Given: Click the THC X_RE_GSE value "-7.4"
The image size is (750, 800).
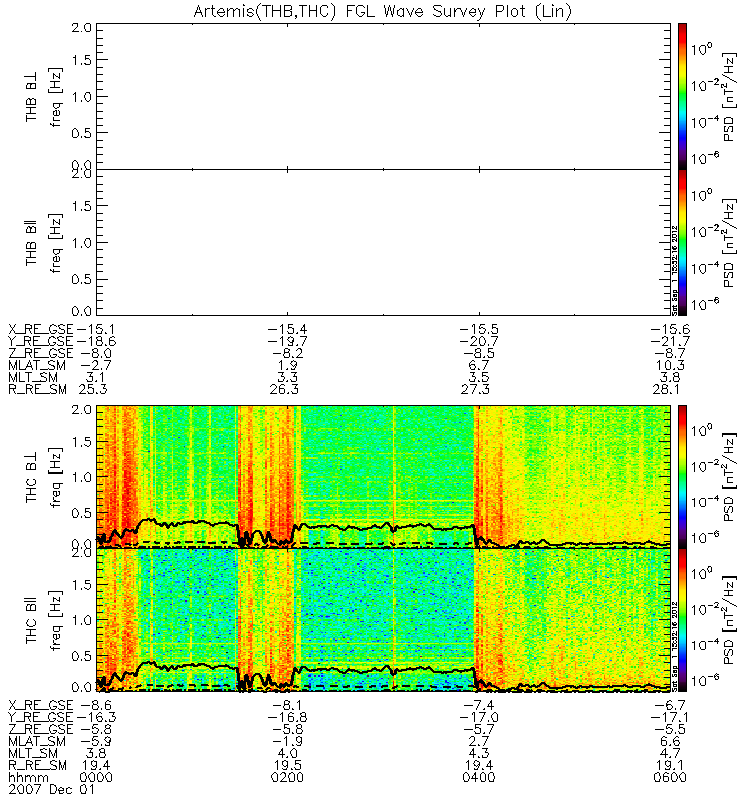Looking at the screenshot, I should click(479, 706).
